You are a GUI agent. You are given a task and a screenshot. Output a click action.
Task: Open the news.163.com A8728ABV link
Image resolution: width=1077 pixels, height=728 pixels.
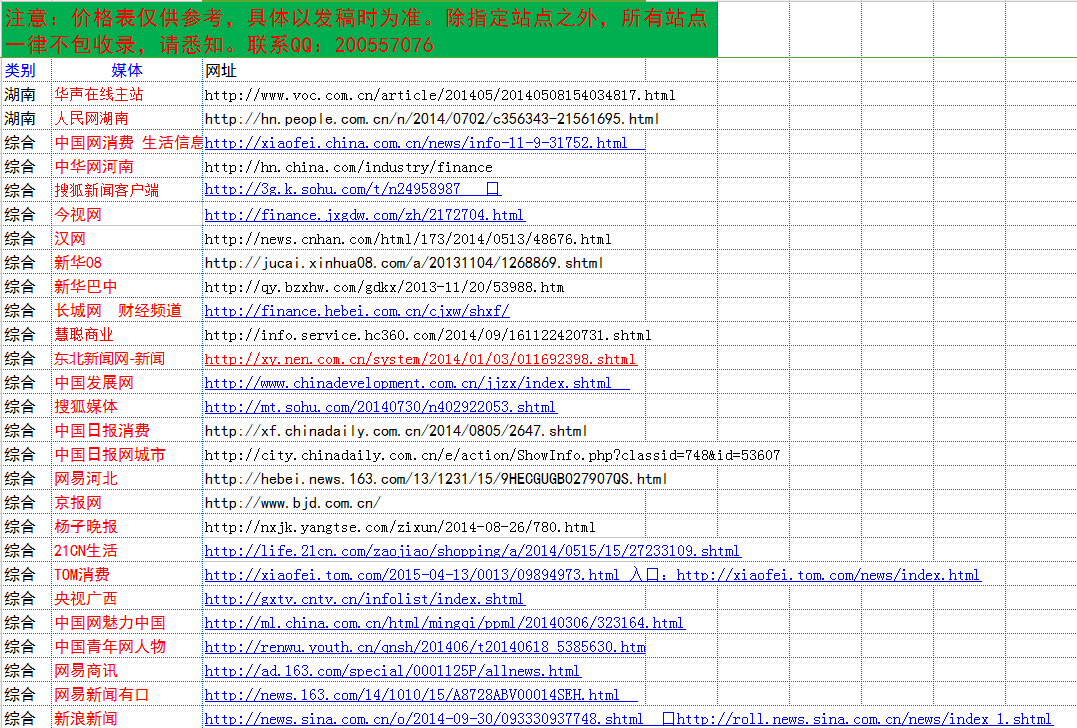(411, 695)
